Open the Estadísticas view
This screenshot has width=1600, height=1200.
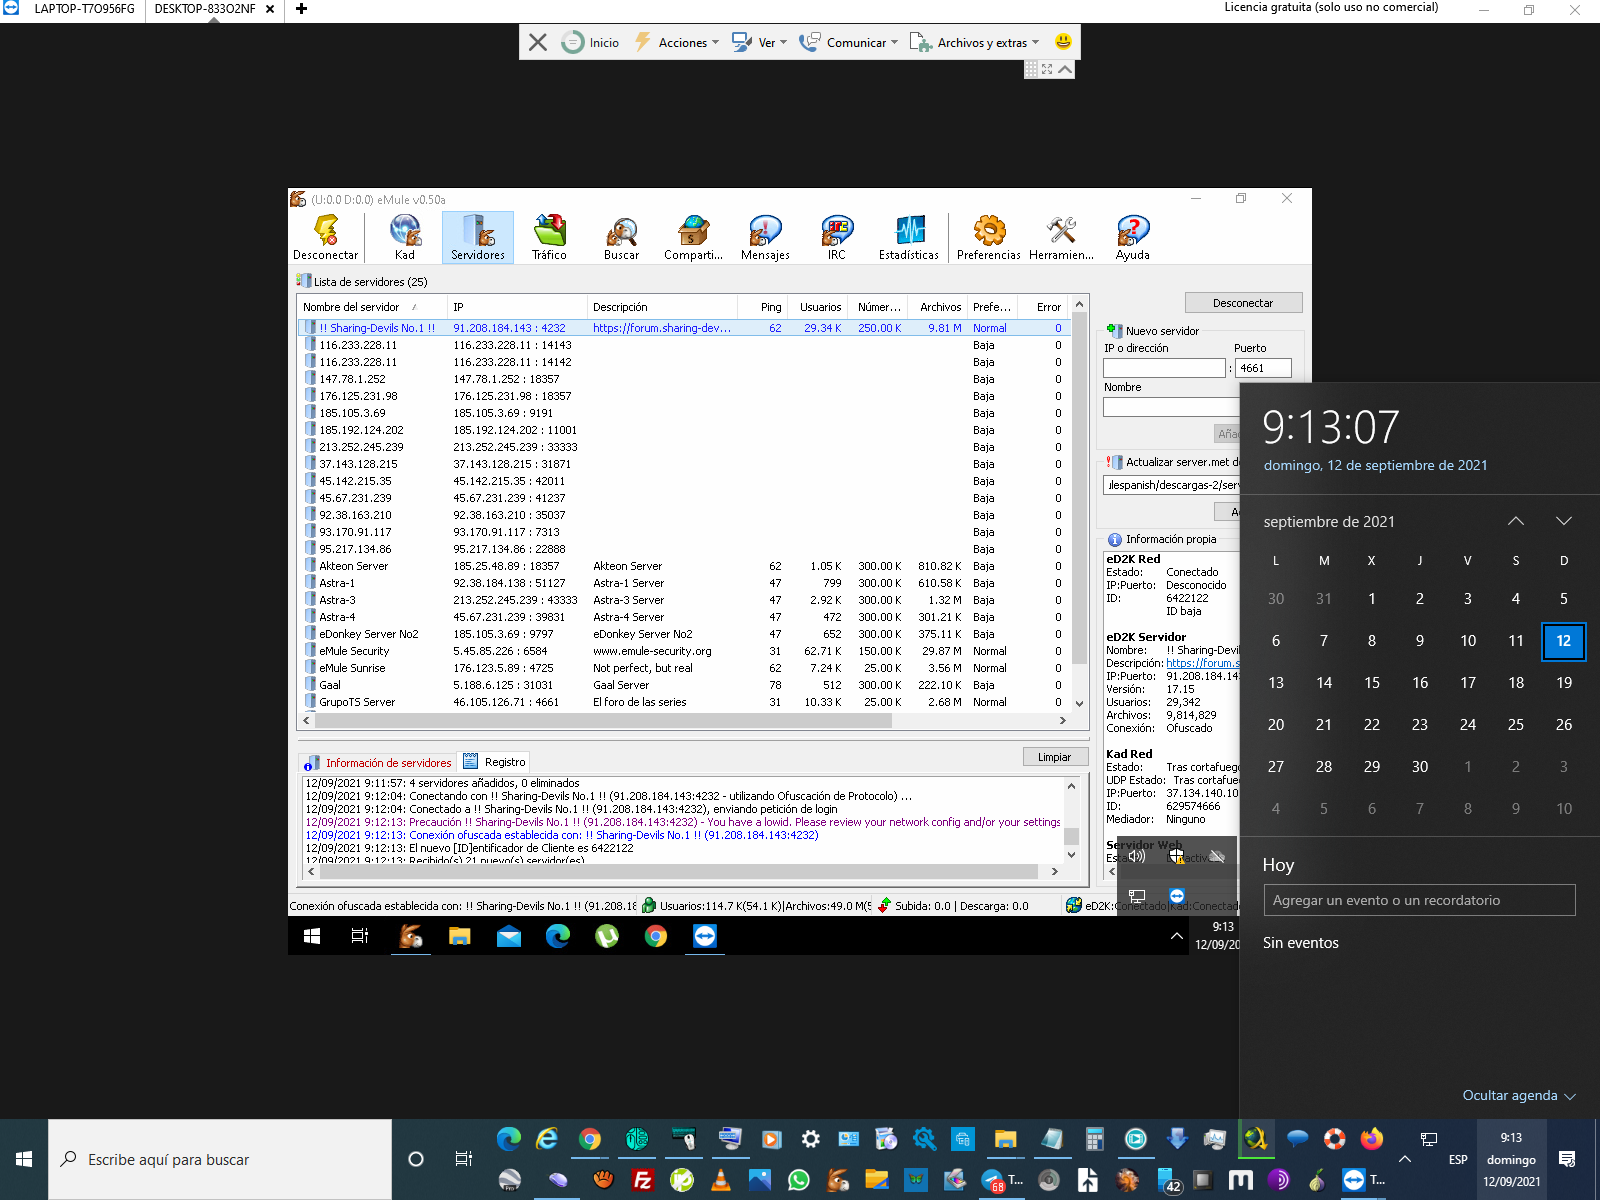908,238
